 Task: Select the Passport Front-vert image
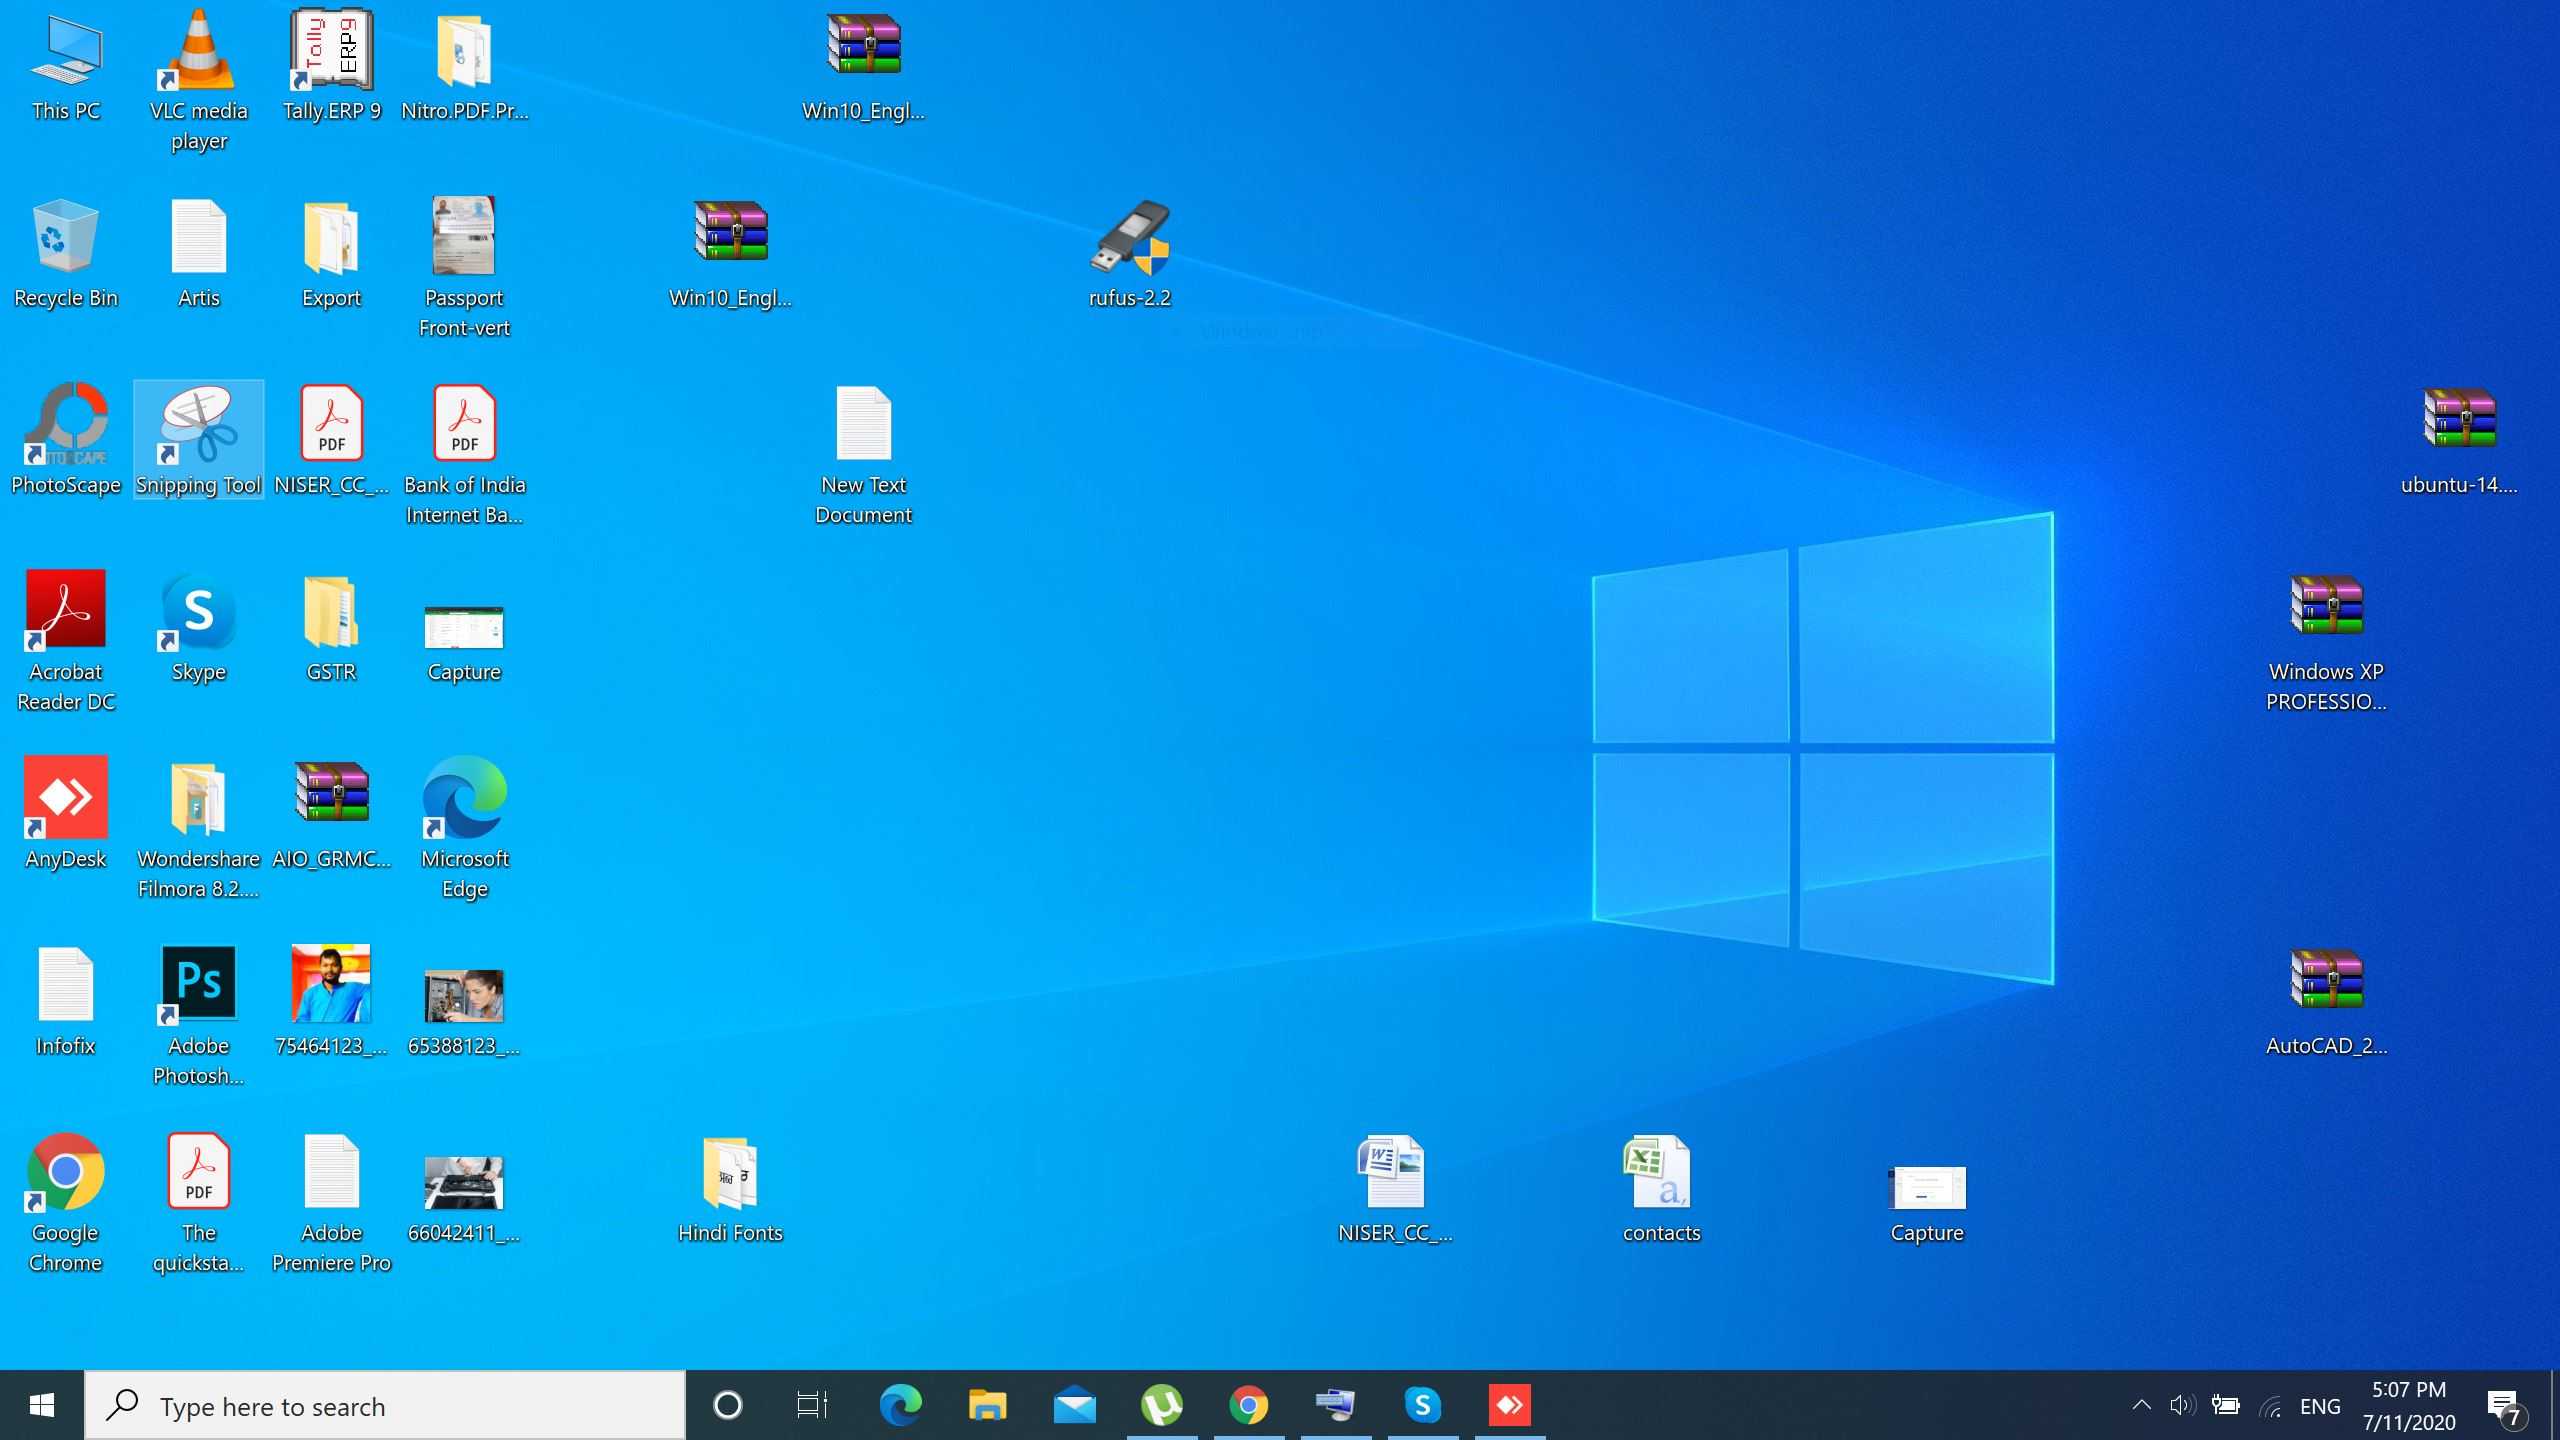point(464,268)
